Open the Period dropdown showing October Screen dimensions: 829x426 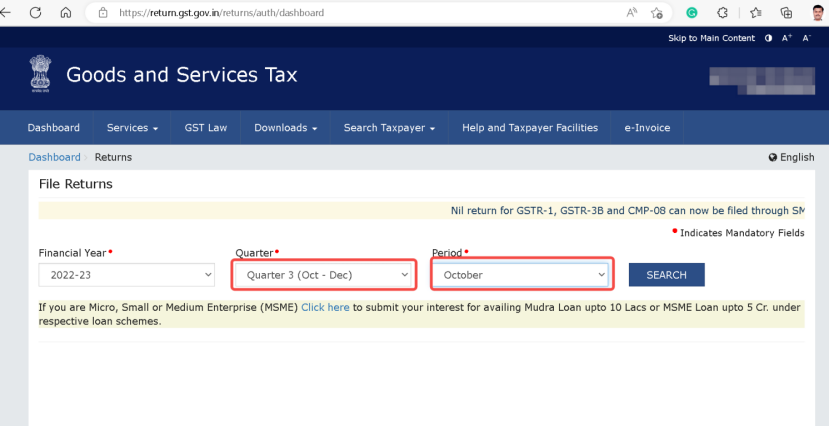521,275
